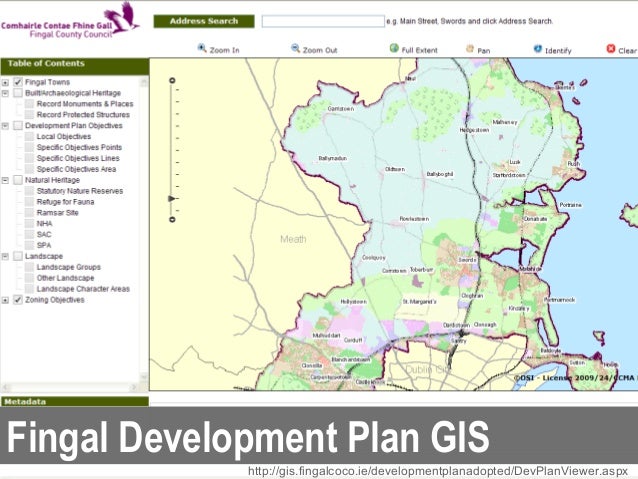Click the Malahide label on map
This screenshot has width=638, height=479.
coord(530,269)
